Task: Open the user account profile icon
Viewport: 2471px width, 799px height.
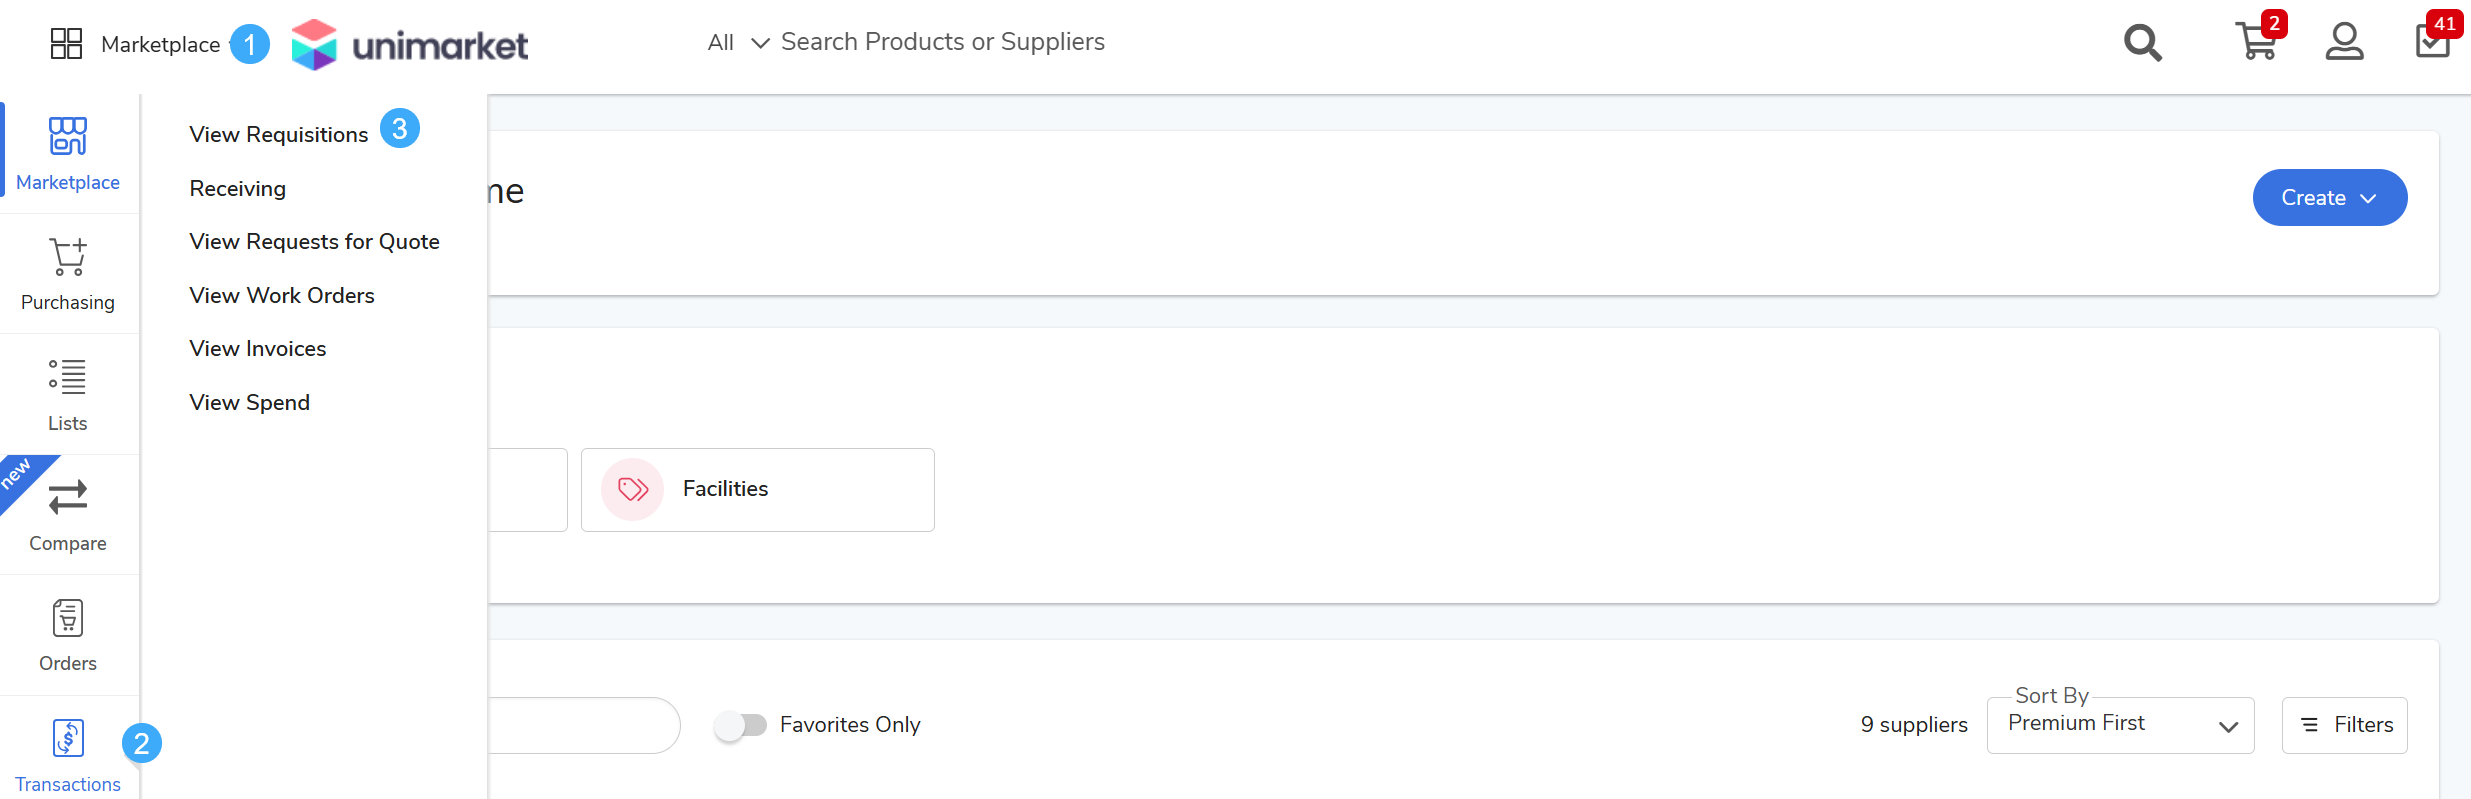Action: coord(2344,43)
